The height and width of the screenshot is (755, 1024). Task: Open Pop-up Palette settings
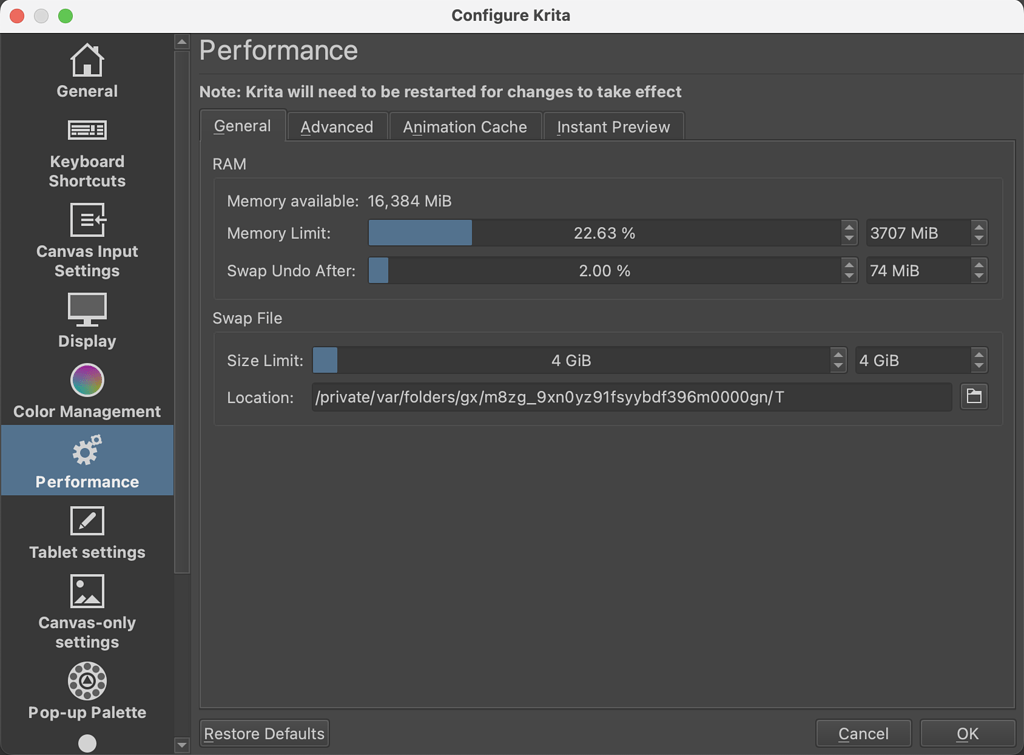(87, 691)
